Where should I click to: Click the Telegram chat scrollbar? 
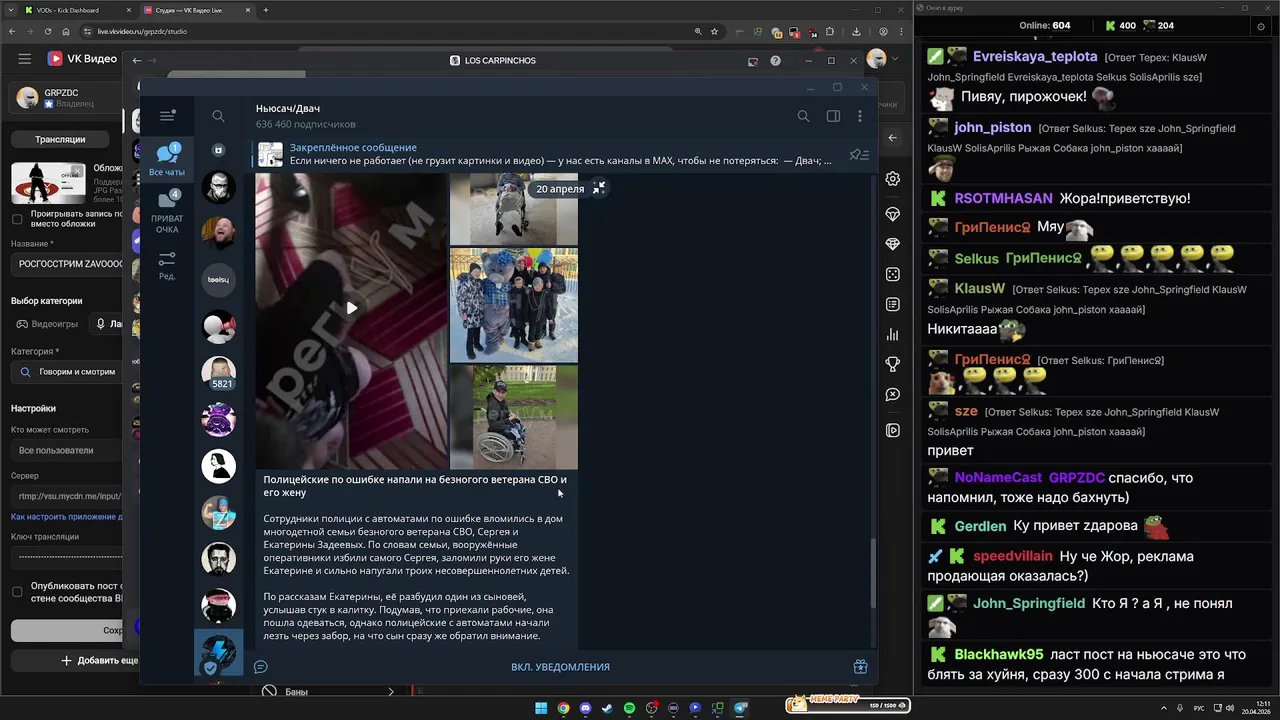point(873,572)
